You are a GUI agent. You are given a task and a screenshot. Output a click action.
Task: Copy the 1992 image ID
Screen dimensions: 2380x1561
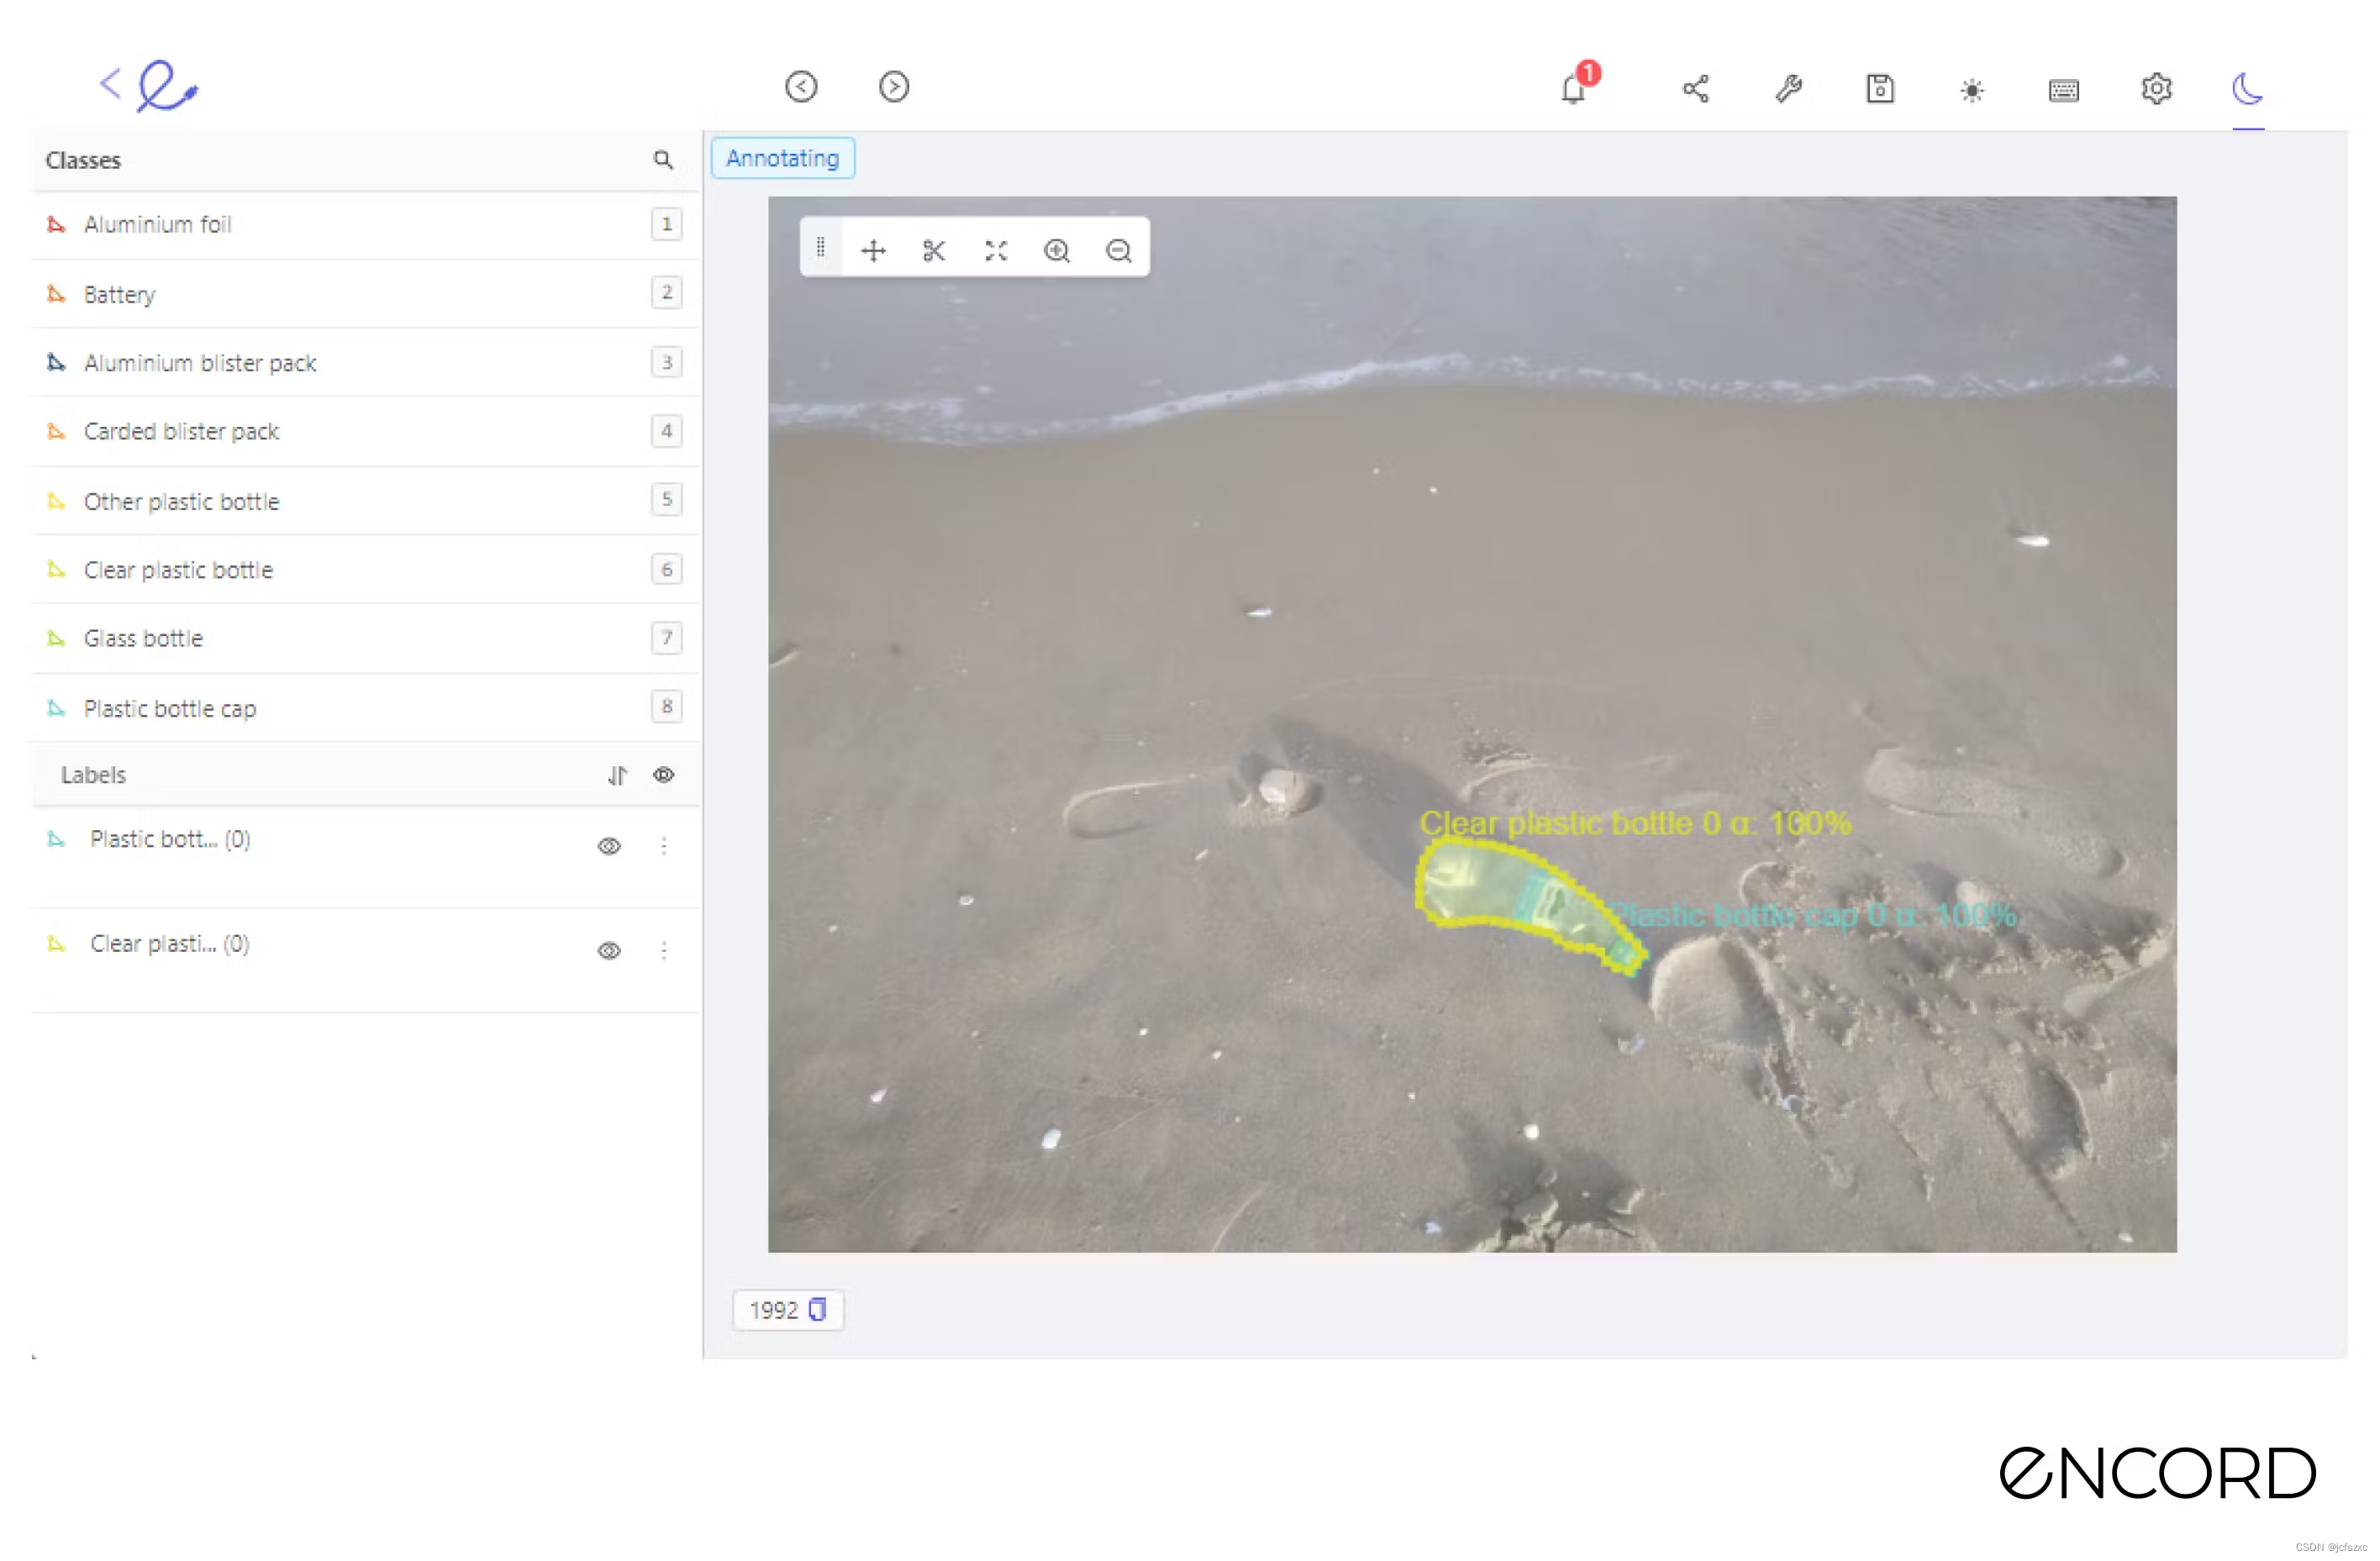818,1310
